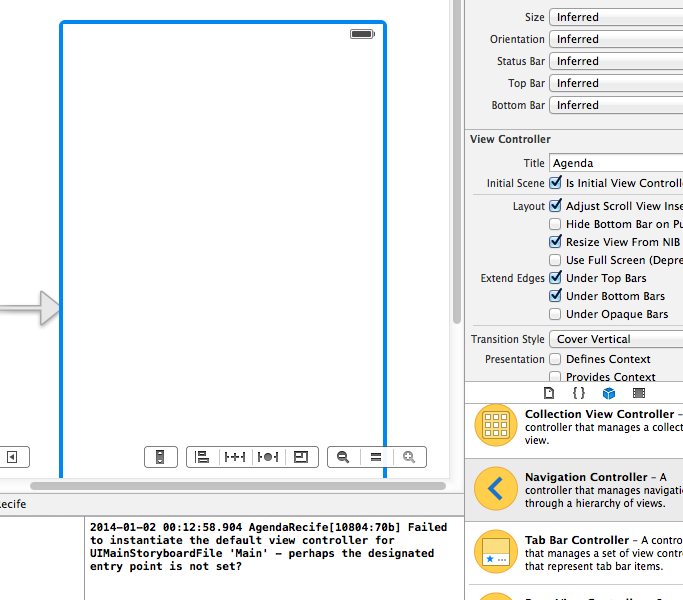The height and width of the screenshot is (600, 683).
Task: Show the Object library cube icon
Action: [609, 393]
